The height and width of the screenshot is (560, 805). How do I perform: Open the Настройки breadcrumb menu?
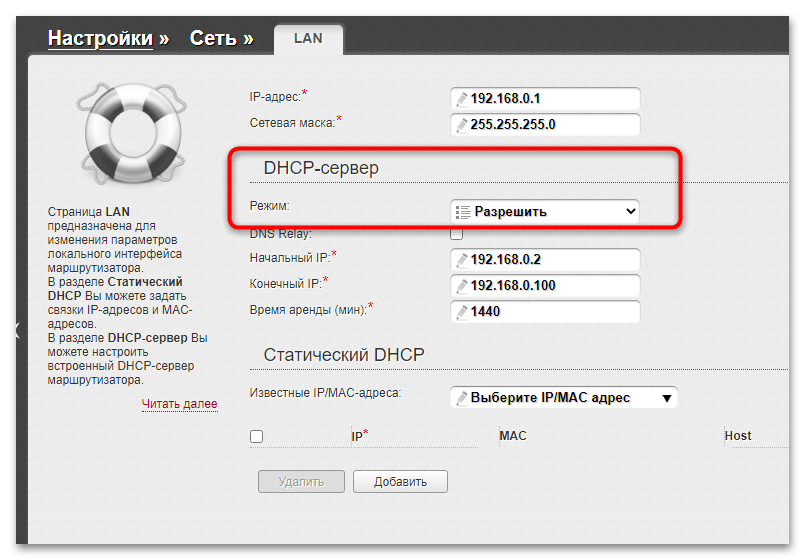(100, 39)
